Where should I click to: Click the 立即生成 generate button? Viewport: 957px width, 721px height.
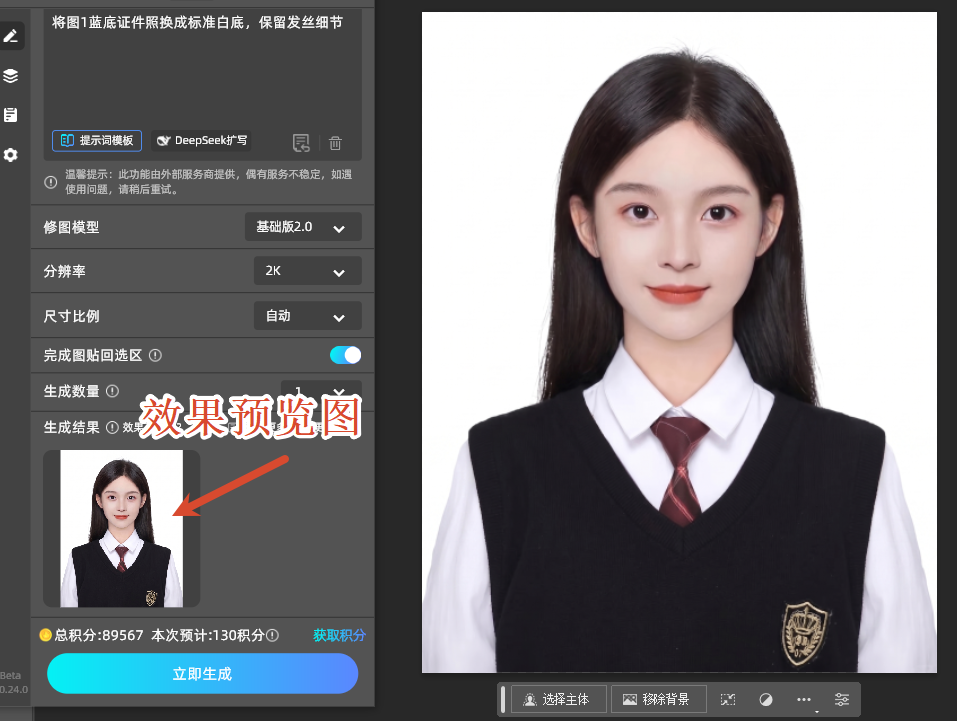point(202,673)
